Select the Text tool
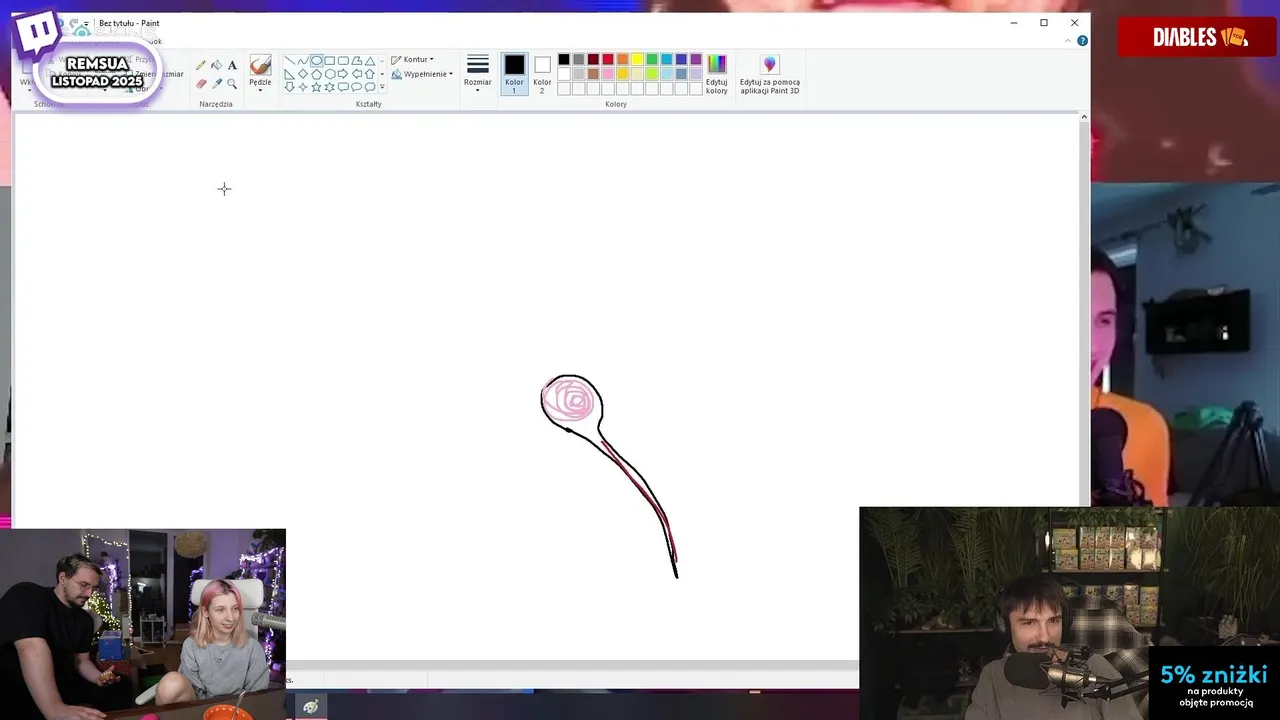Viewport: 1280px width, 720px height. click(x=232, y=65)
